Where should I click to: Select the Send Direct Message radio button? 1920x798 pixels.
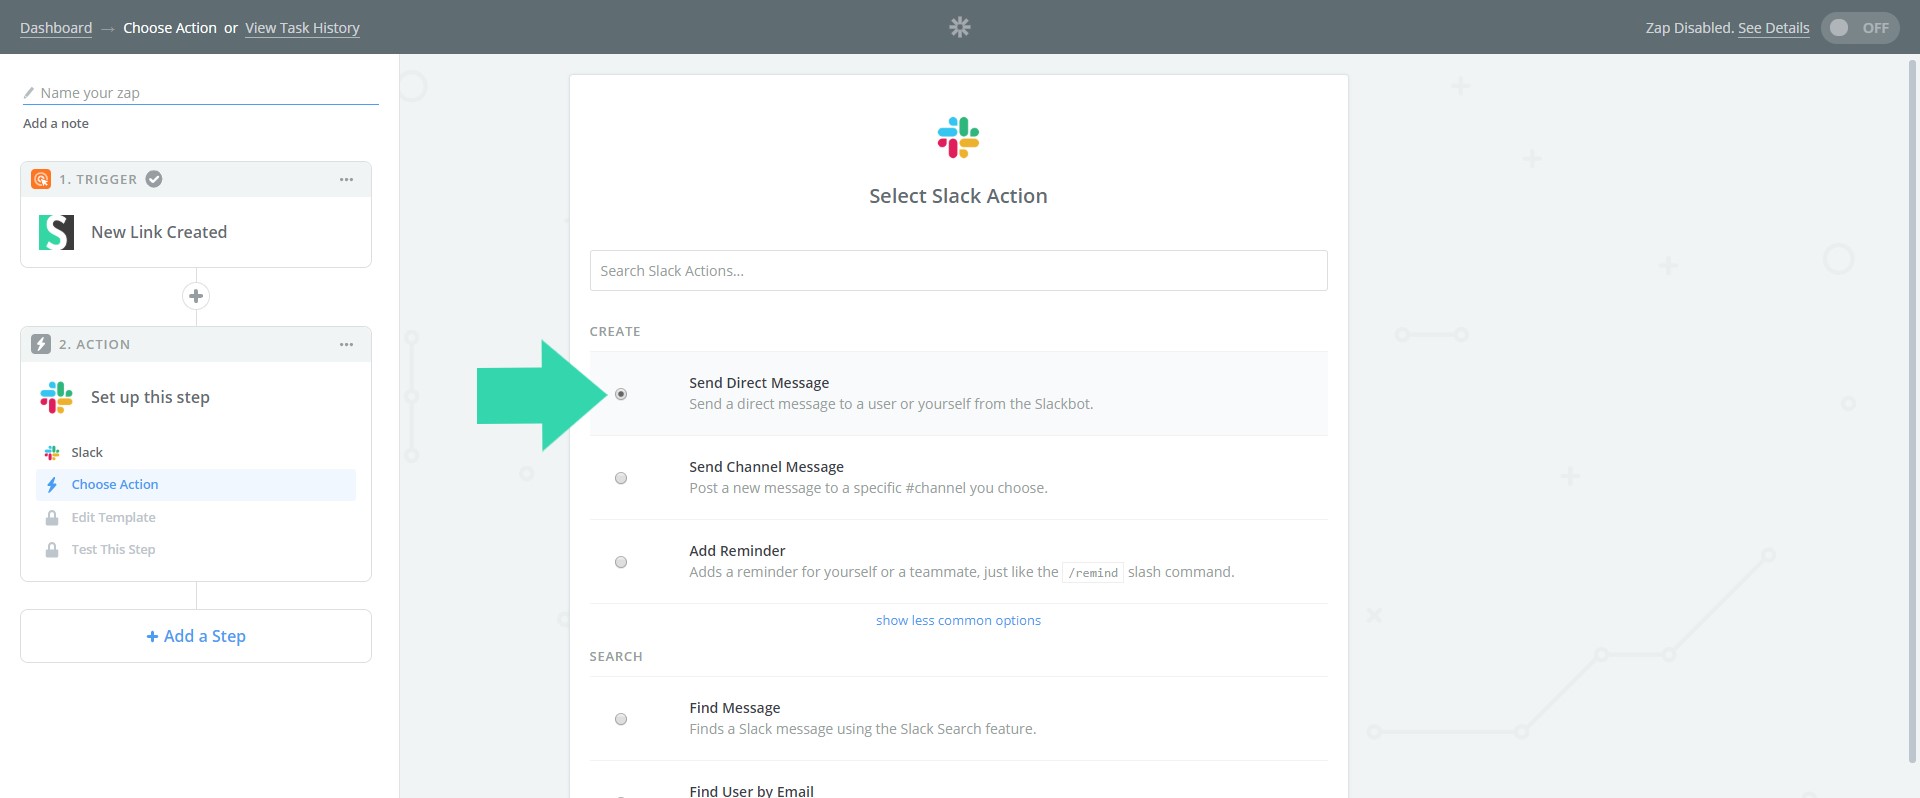coord(621,394)
